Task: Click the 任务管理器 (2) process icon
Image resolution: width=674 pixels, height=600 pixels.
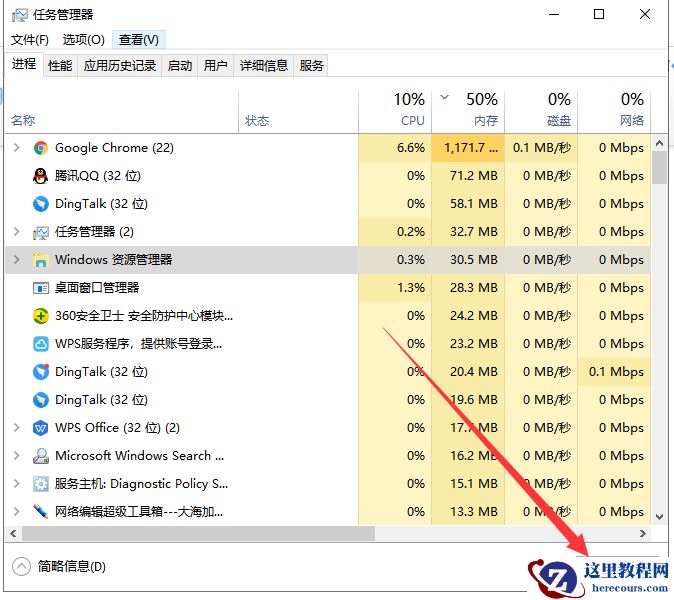Action: [41, 232]
